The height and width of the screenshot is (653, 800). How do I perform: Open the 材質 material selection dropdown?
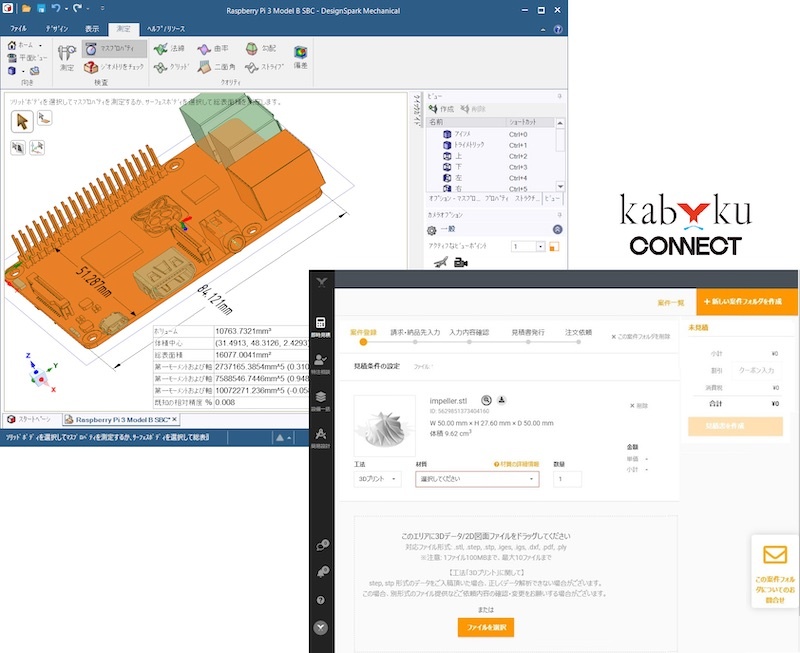click(x=476, y=479)
